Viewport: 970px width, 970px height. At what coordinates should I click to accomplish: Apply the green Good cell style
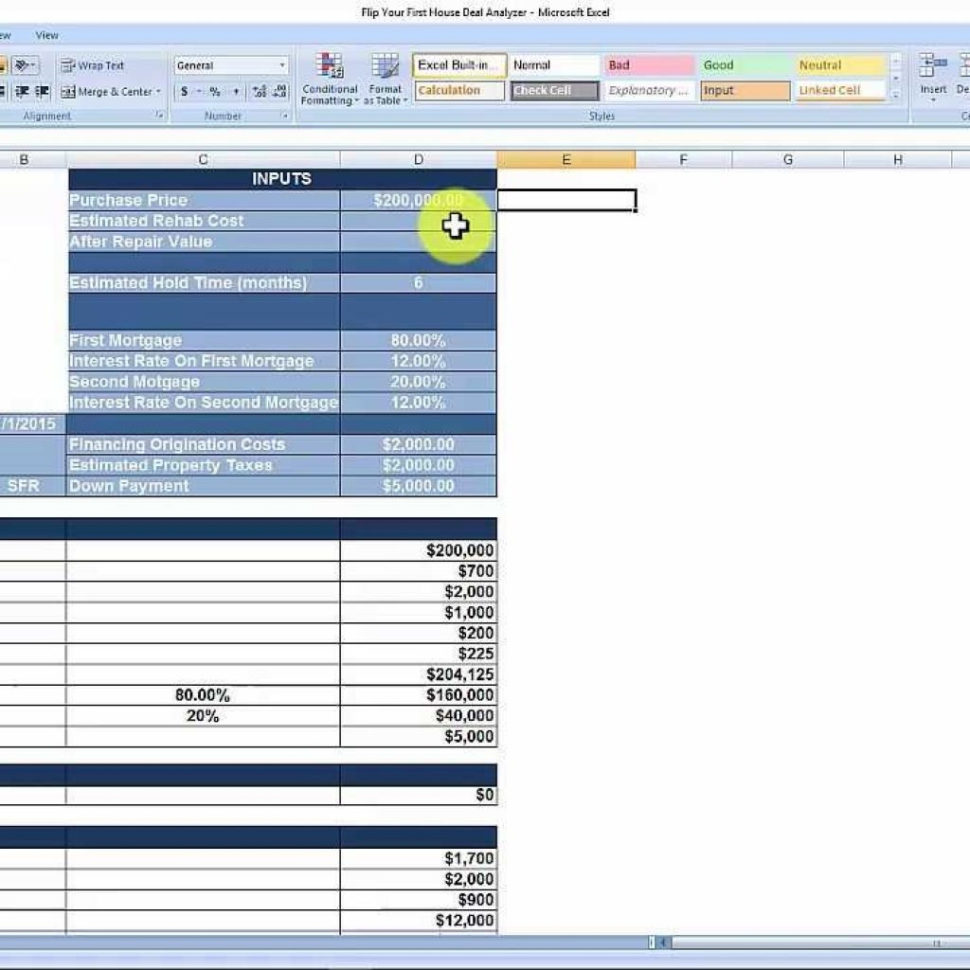click(x=745, y=65)
